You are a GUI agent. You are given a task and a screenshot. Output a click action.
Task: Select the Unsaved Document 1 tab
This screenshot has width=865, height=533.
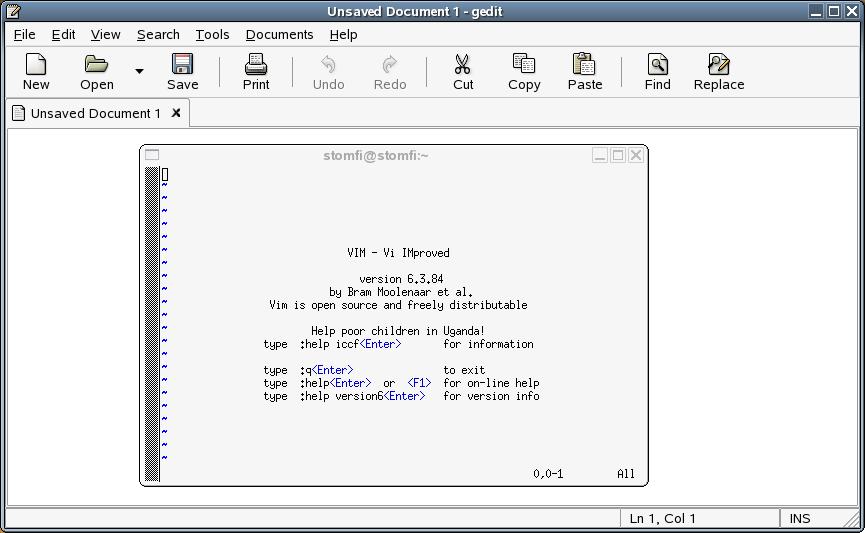click(95, 113)
